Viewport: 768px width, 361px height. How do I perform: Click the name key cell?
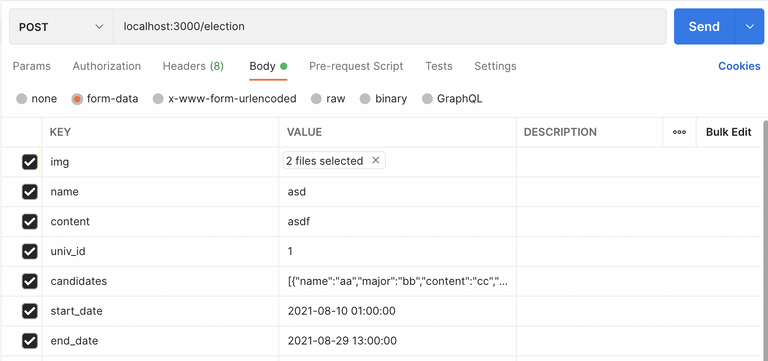point(160,192)
